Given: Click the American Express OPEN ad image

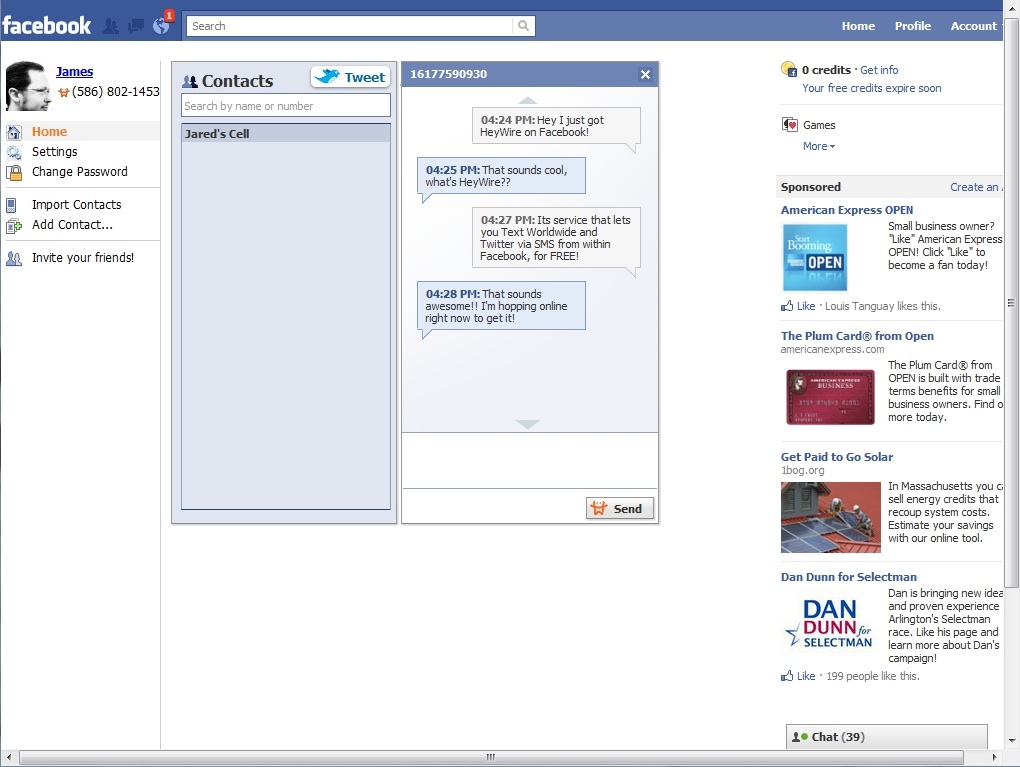Looking at the screenshot, I should coord(814,258).
